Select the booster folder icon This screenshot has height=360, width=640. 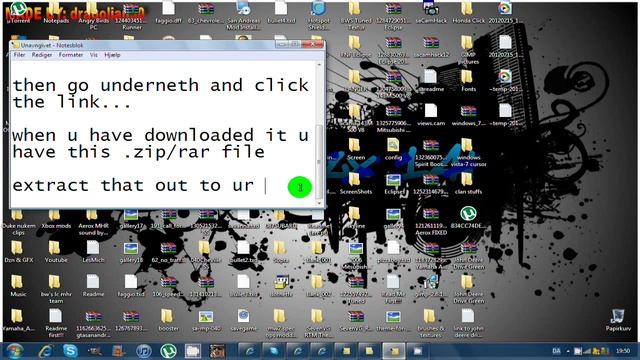(x=168, y=320)
